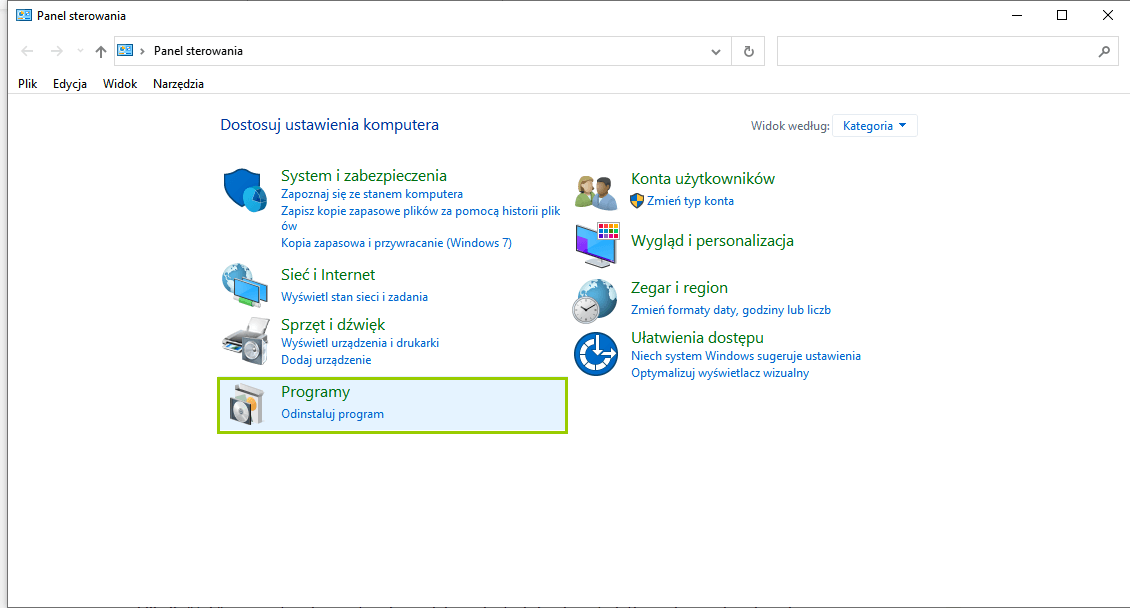The image size is (1130, 608).
Task: Click Odinstaluj program link
Action: pyautogui.click(x=332, y=414)
